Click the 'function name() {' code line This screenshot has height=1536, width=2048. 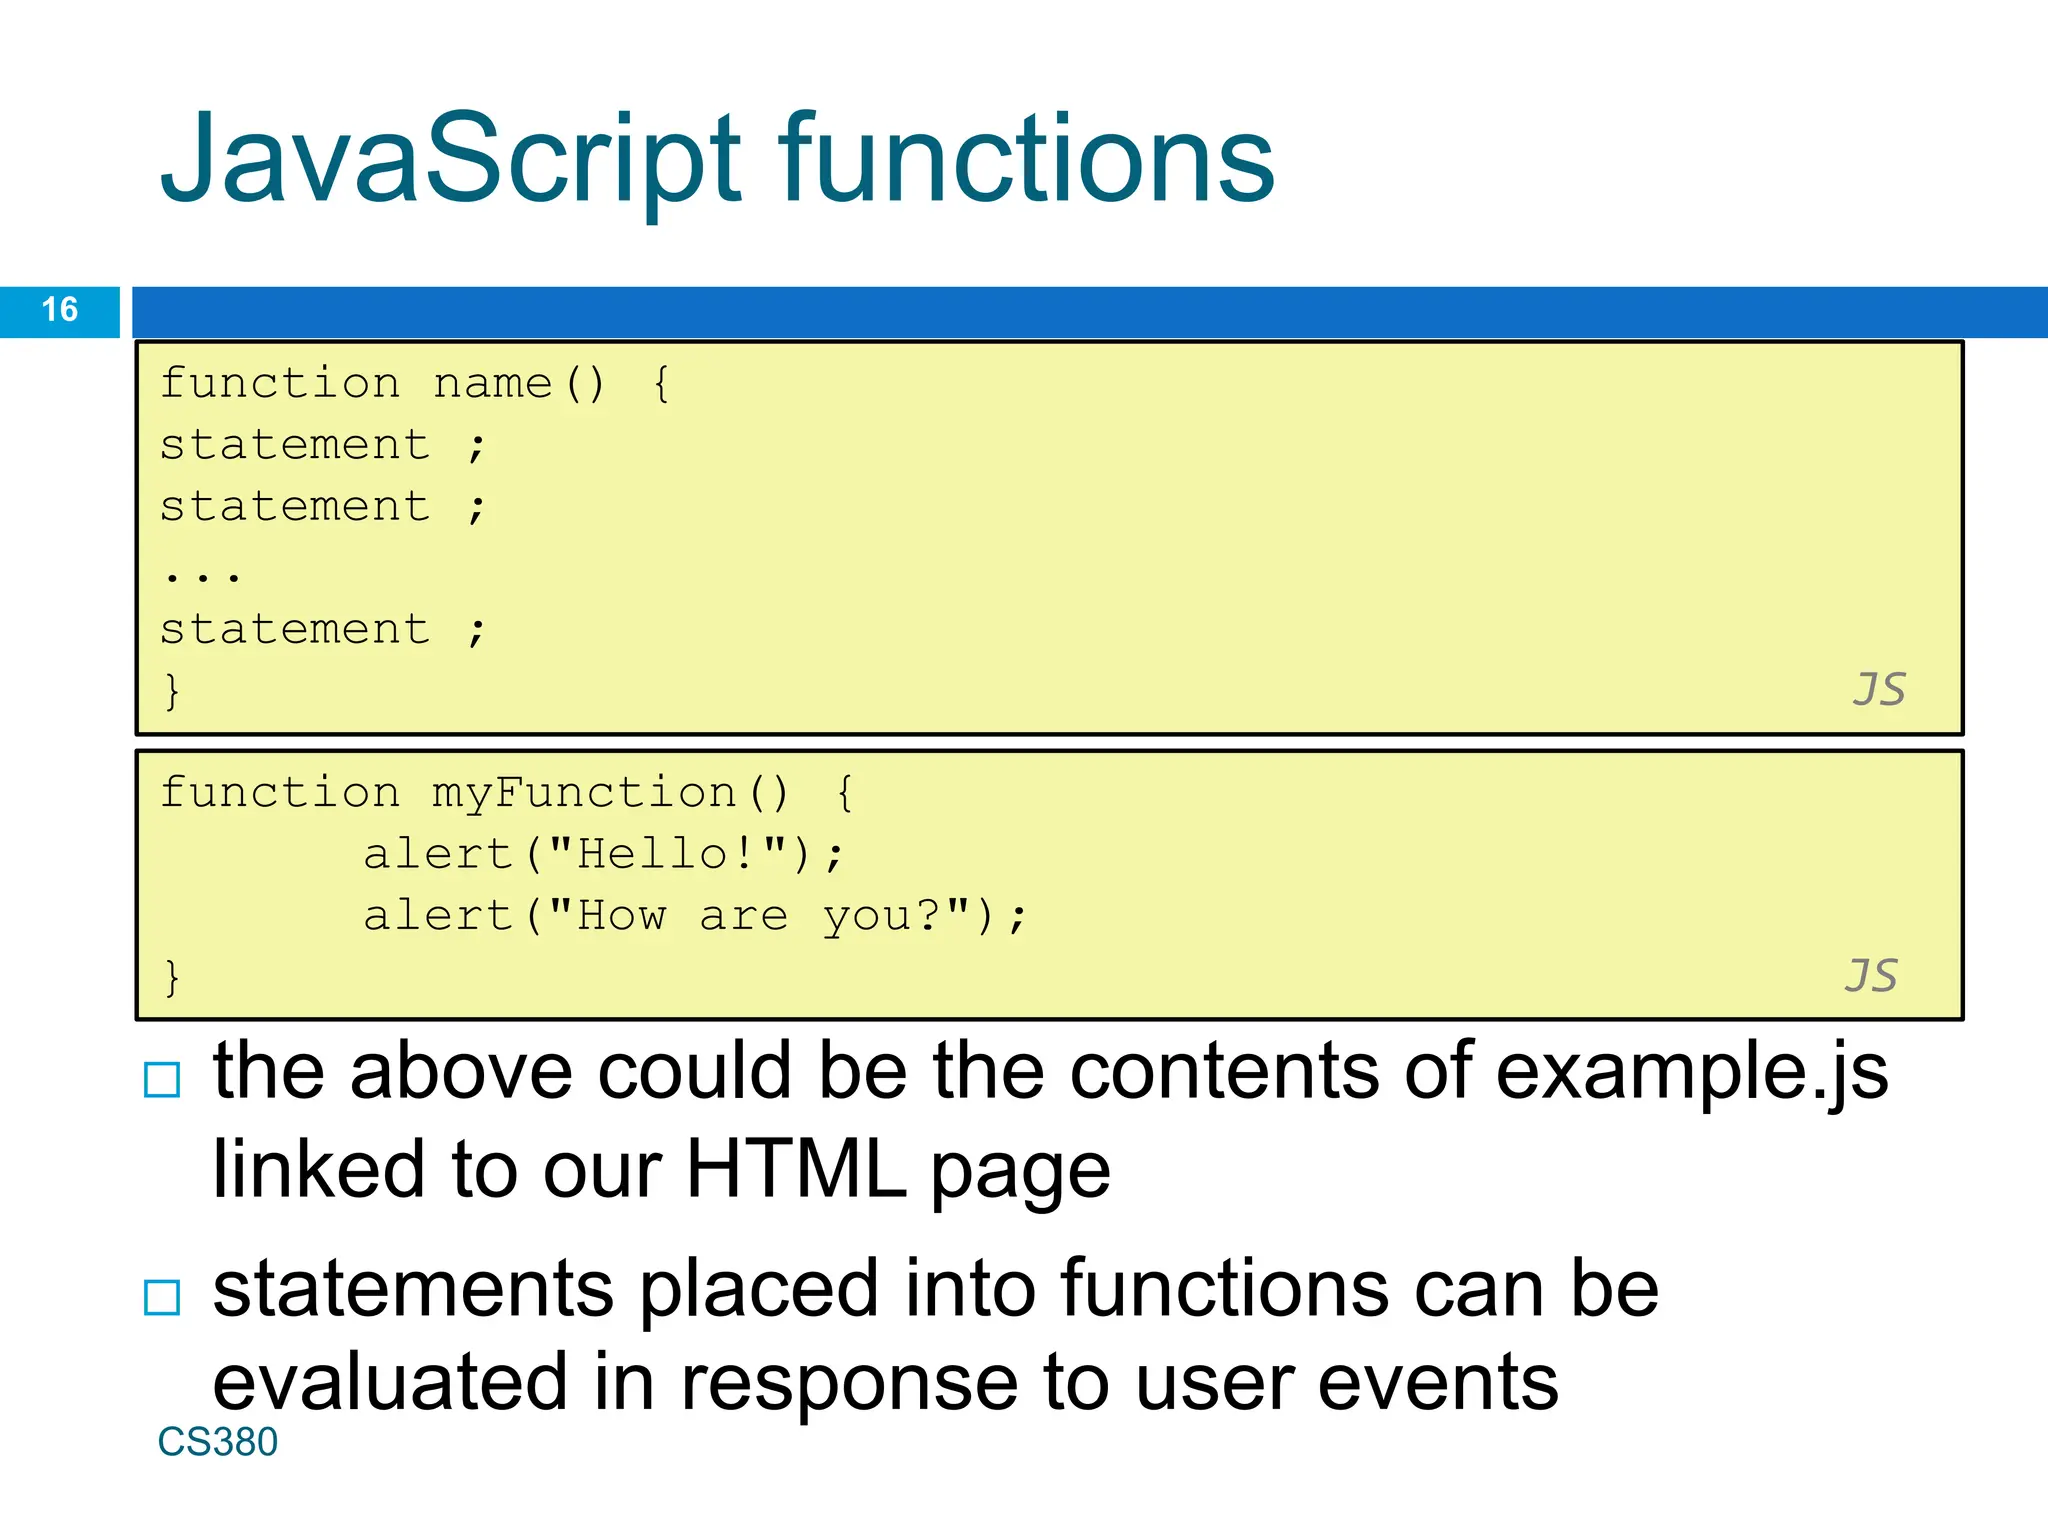pyautogui.click(x=415, y=384)
